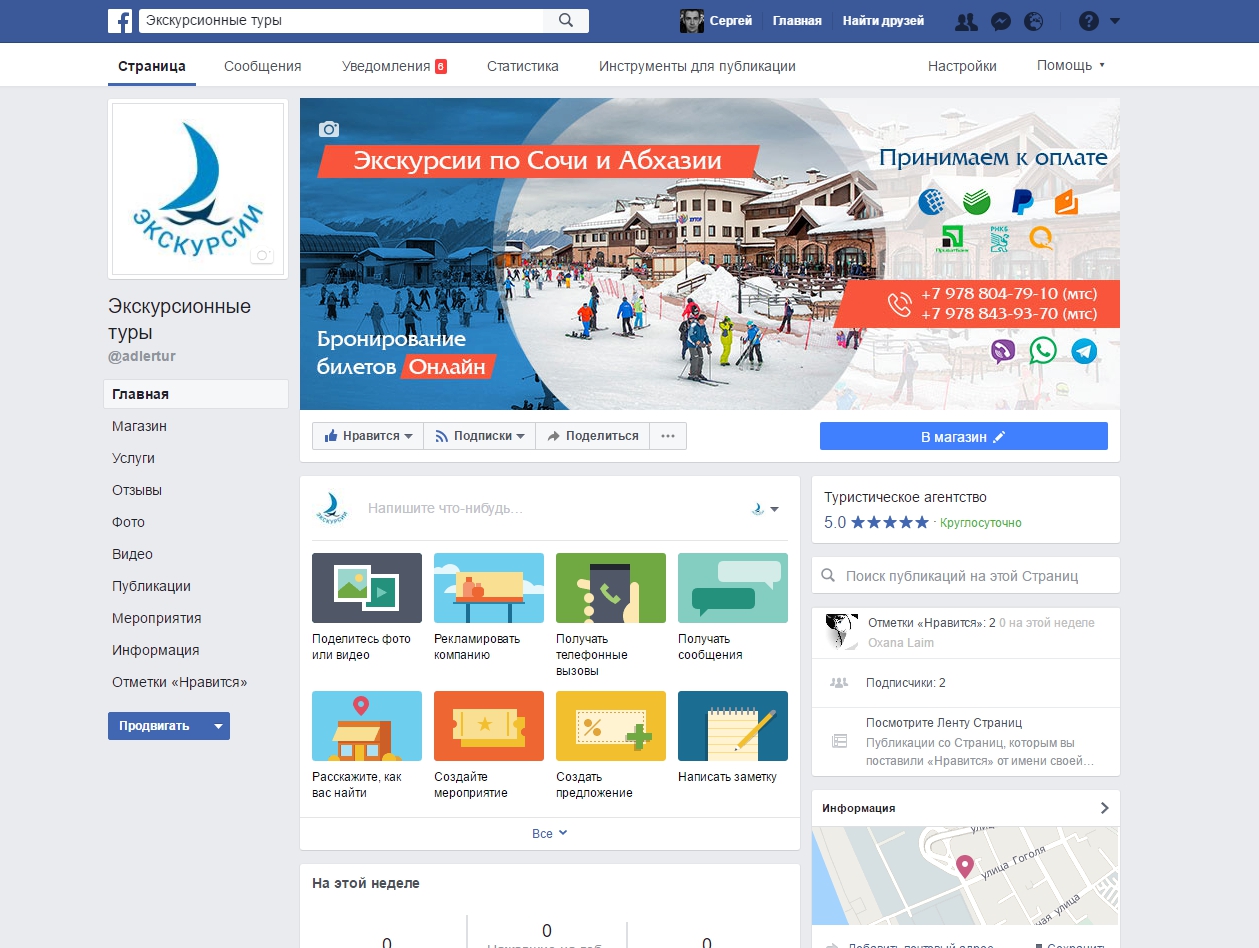This screenshot has width=1259, height=948.
Task: Open the globe notifications icon
Action: pyautogui.click(x=1034, y=21)
